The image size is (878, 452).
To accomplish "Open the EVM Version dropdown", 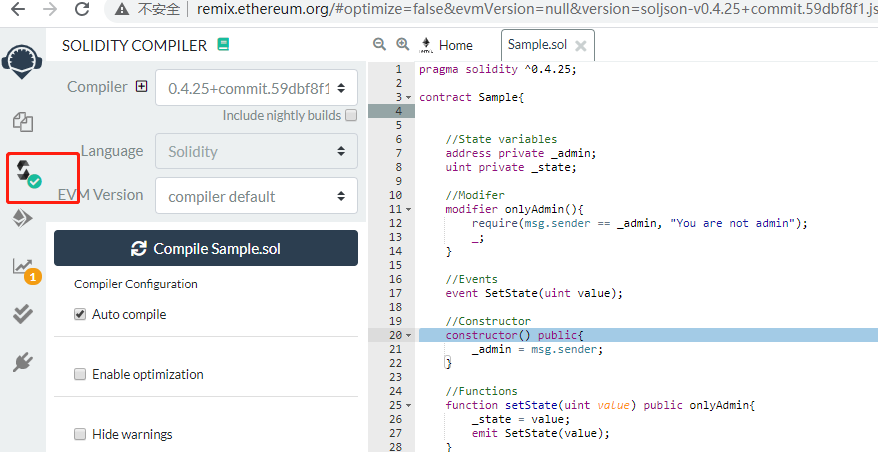I will point(256,196).
